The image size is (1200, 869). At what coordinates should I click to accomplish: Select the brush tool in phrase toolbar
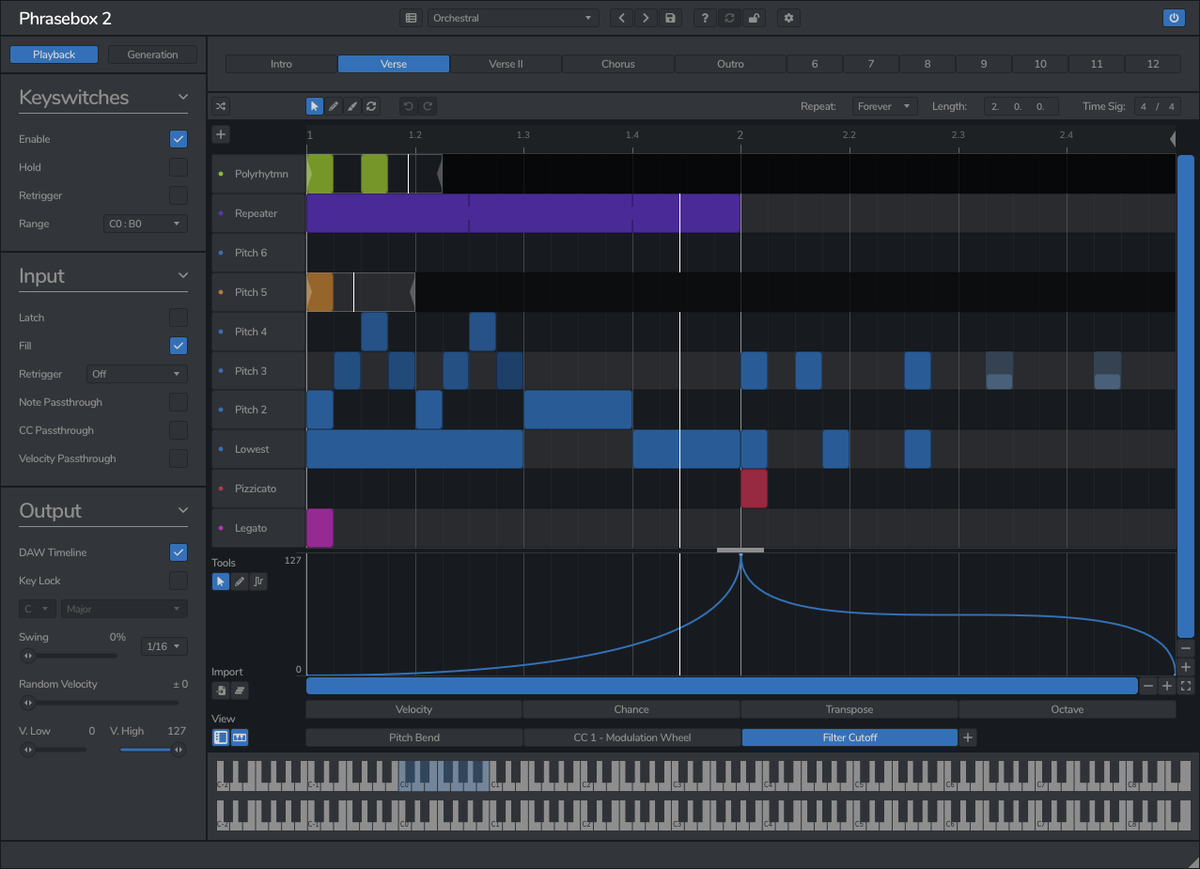click(352, 106)
